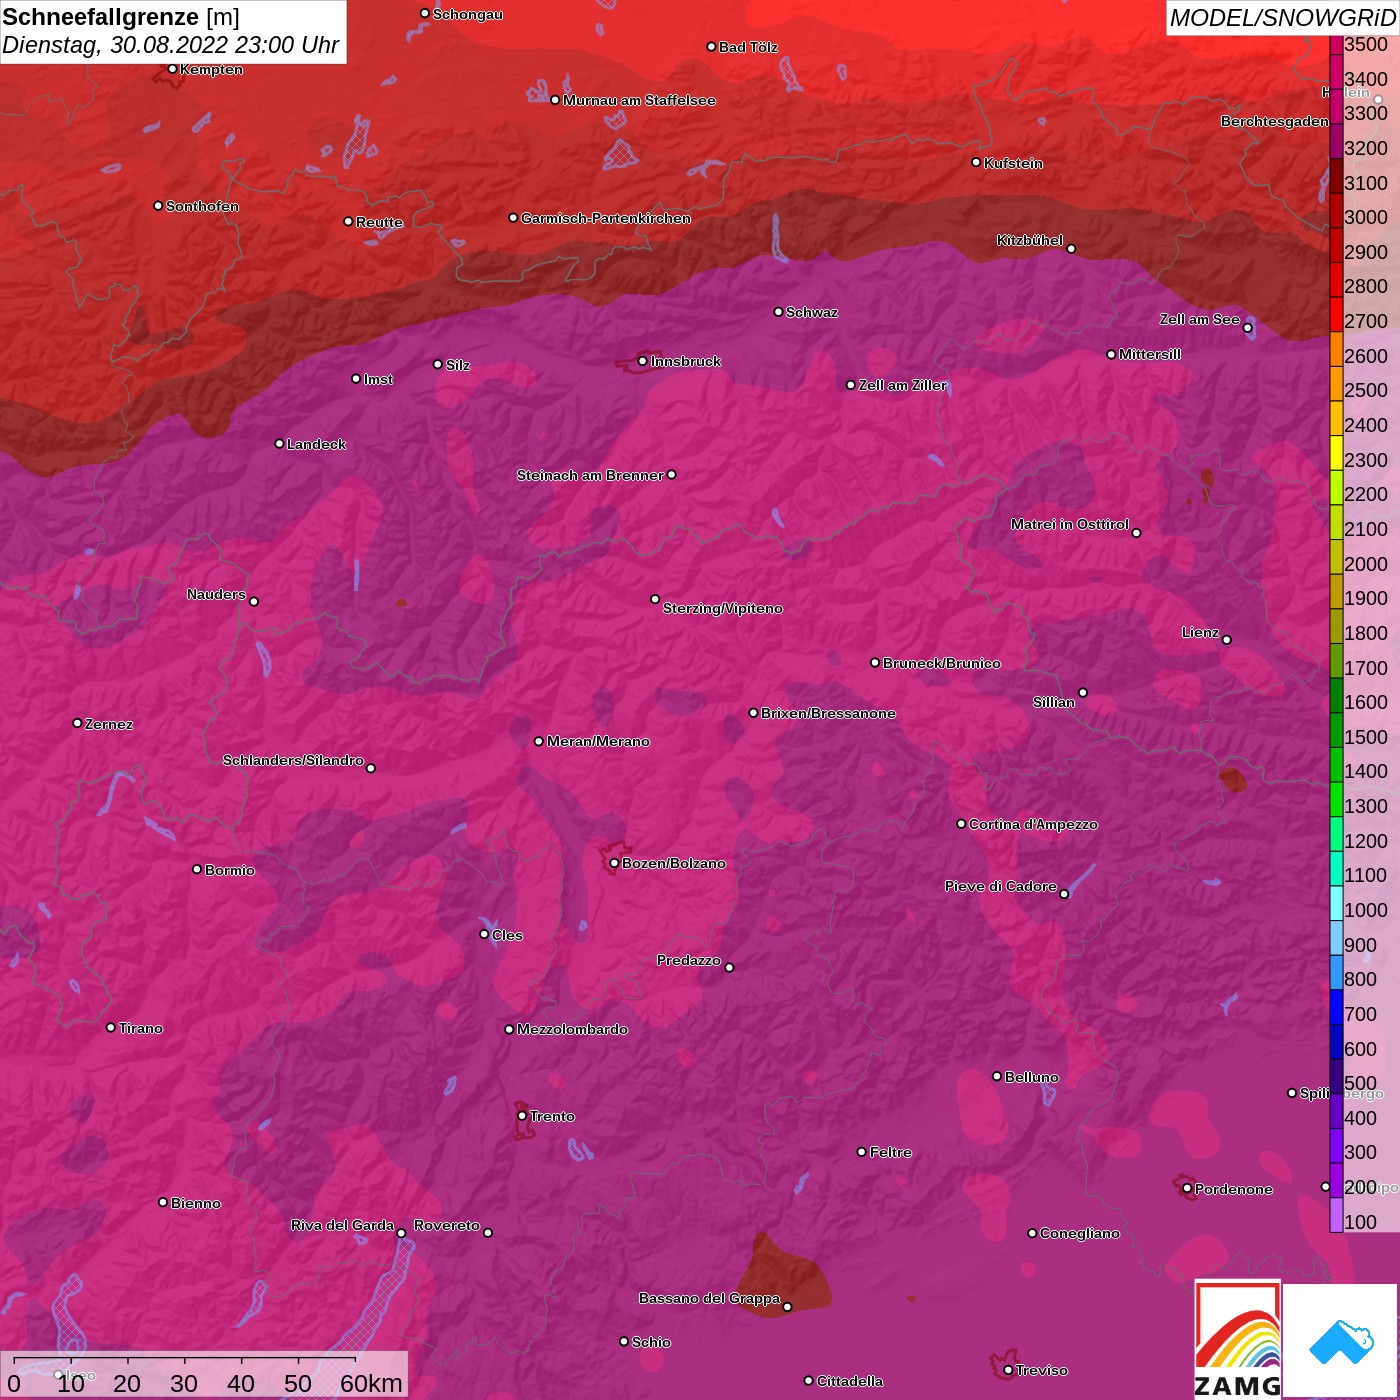
Task: Click the ZAMG rainbow logo
Action: 1237,1340
